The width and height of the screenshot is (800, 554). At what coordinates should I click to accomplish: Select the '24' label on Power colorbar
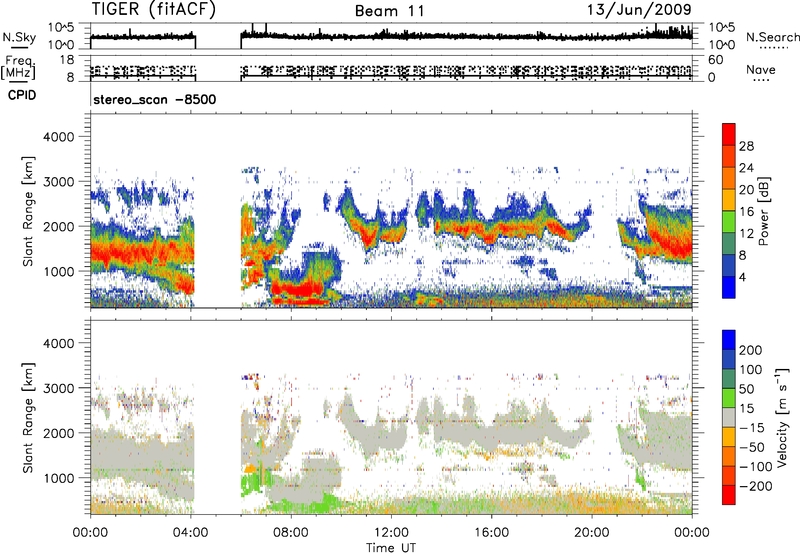click(x=746, y=168)
